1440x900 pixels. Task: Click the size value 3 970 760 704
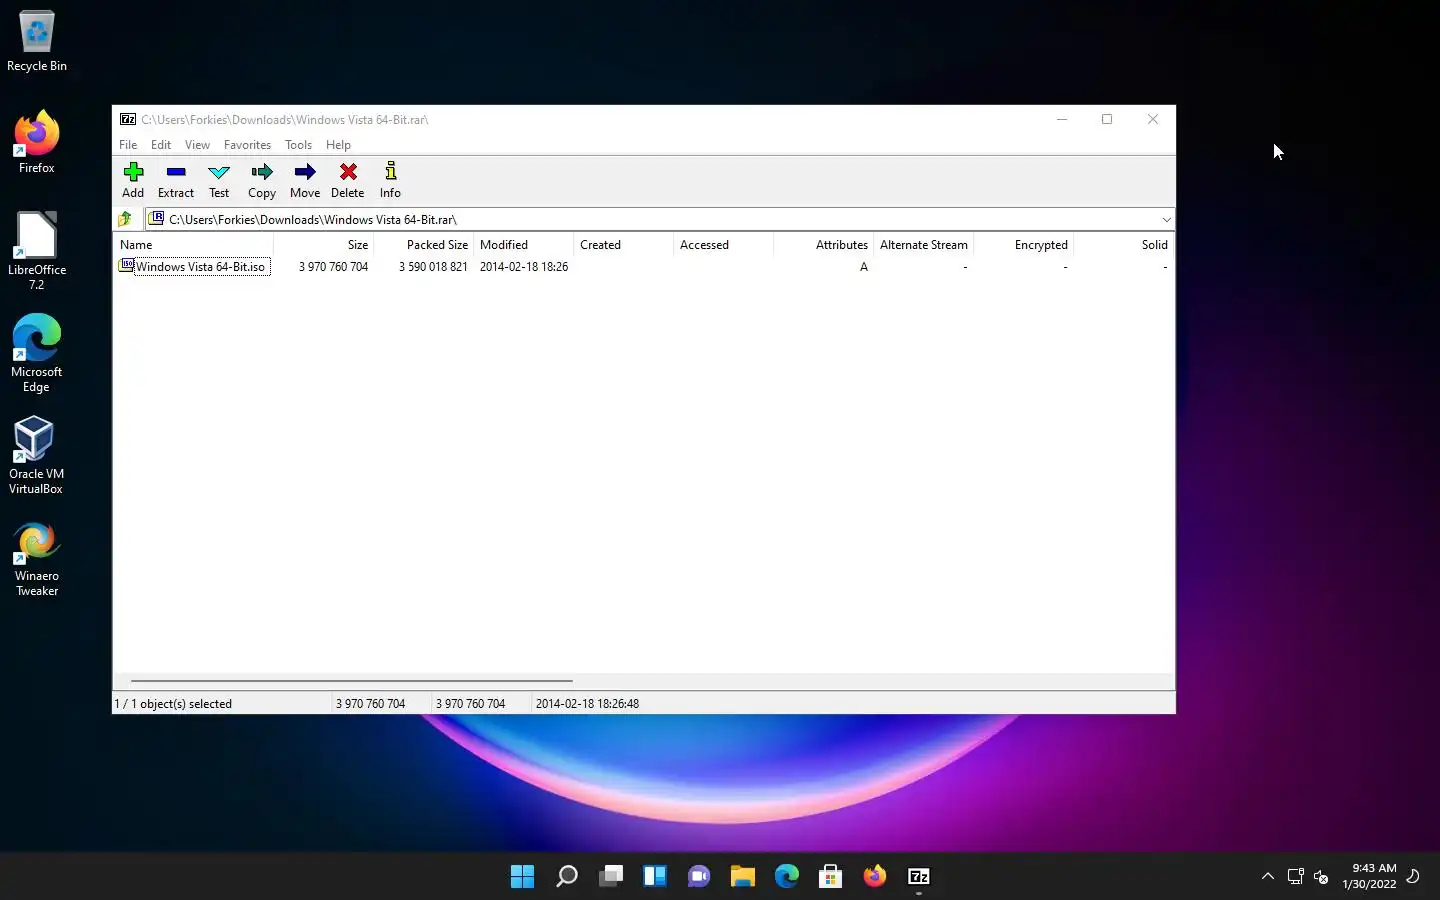(x=333, y=267)
